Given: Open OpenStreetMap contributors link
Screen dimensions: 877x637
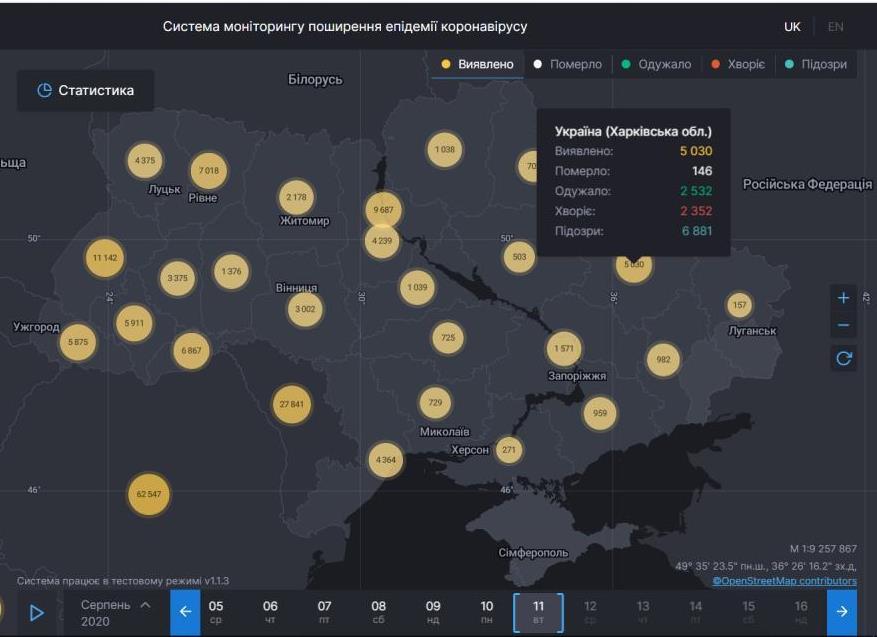Looking at the screenshot, I should 784,581.
